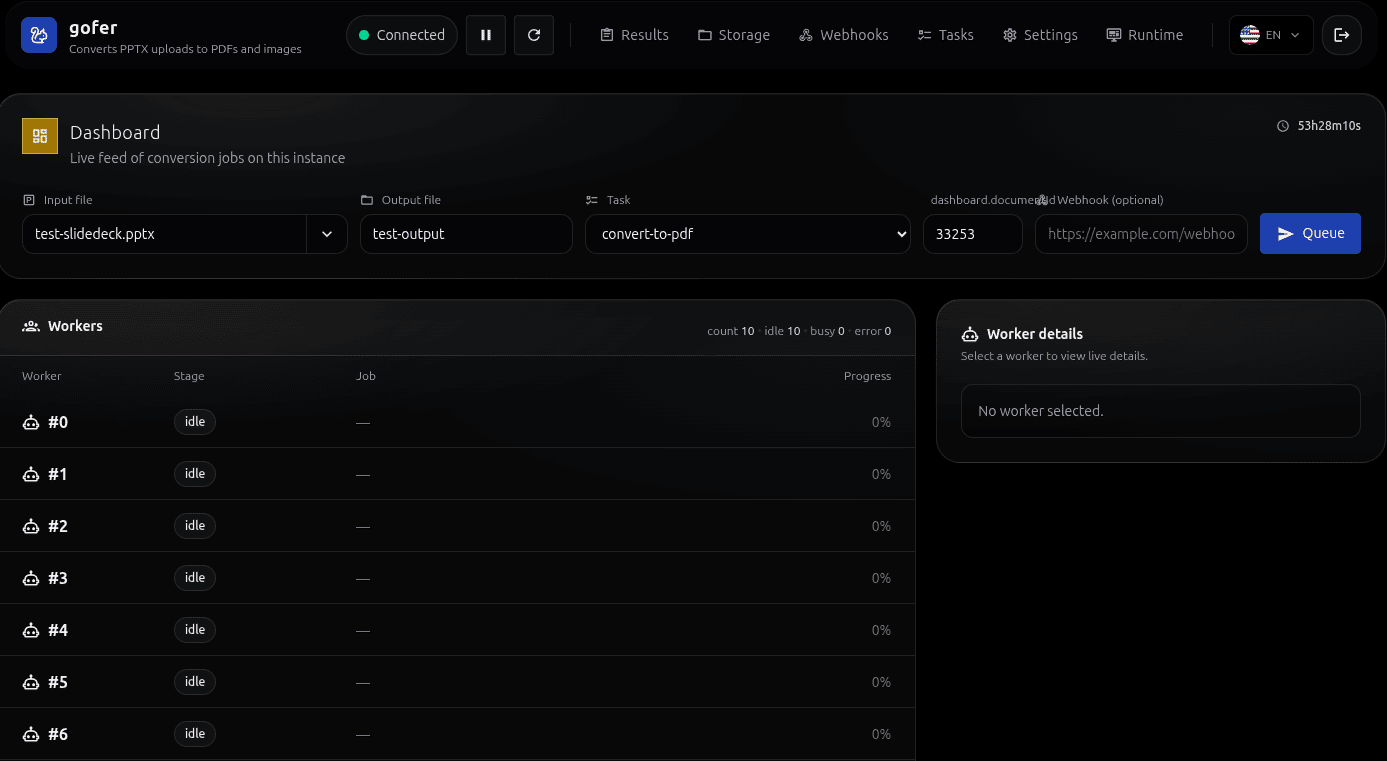Click the test-slidedeck.pptx input file field
This screenshot has height=761, width=1387.
[164, 234]
